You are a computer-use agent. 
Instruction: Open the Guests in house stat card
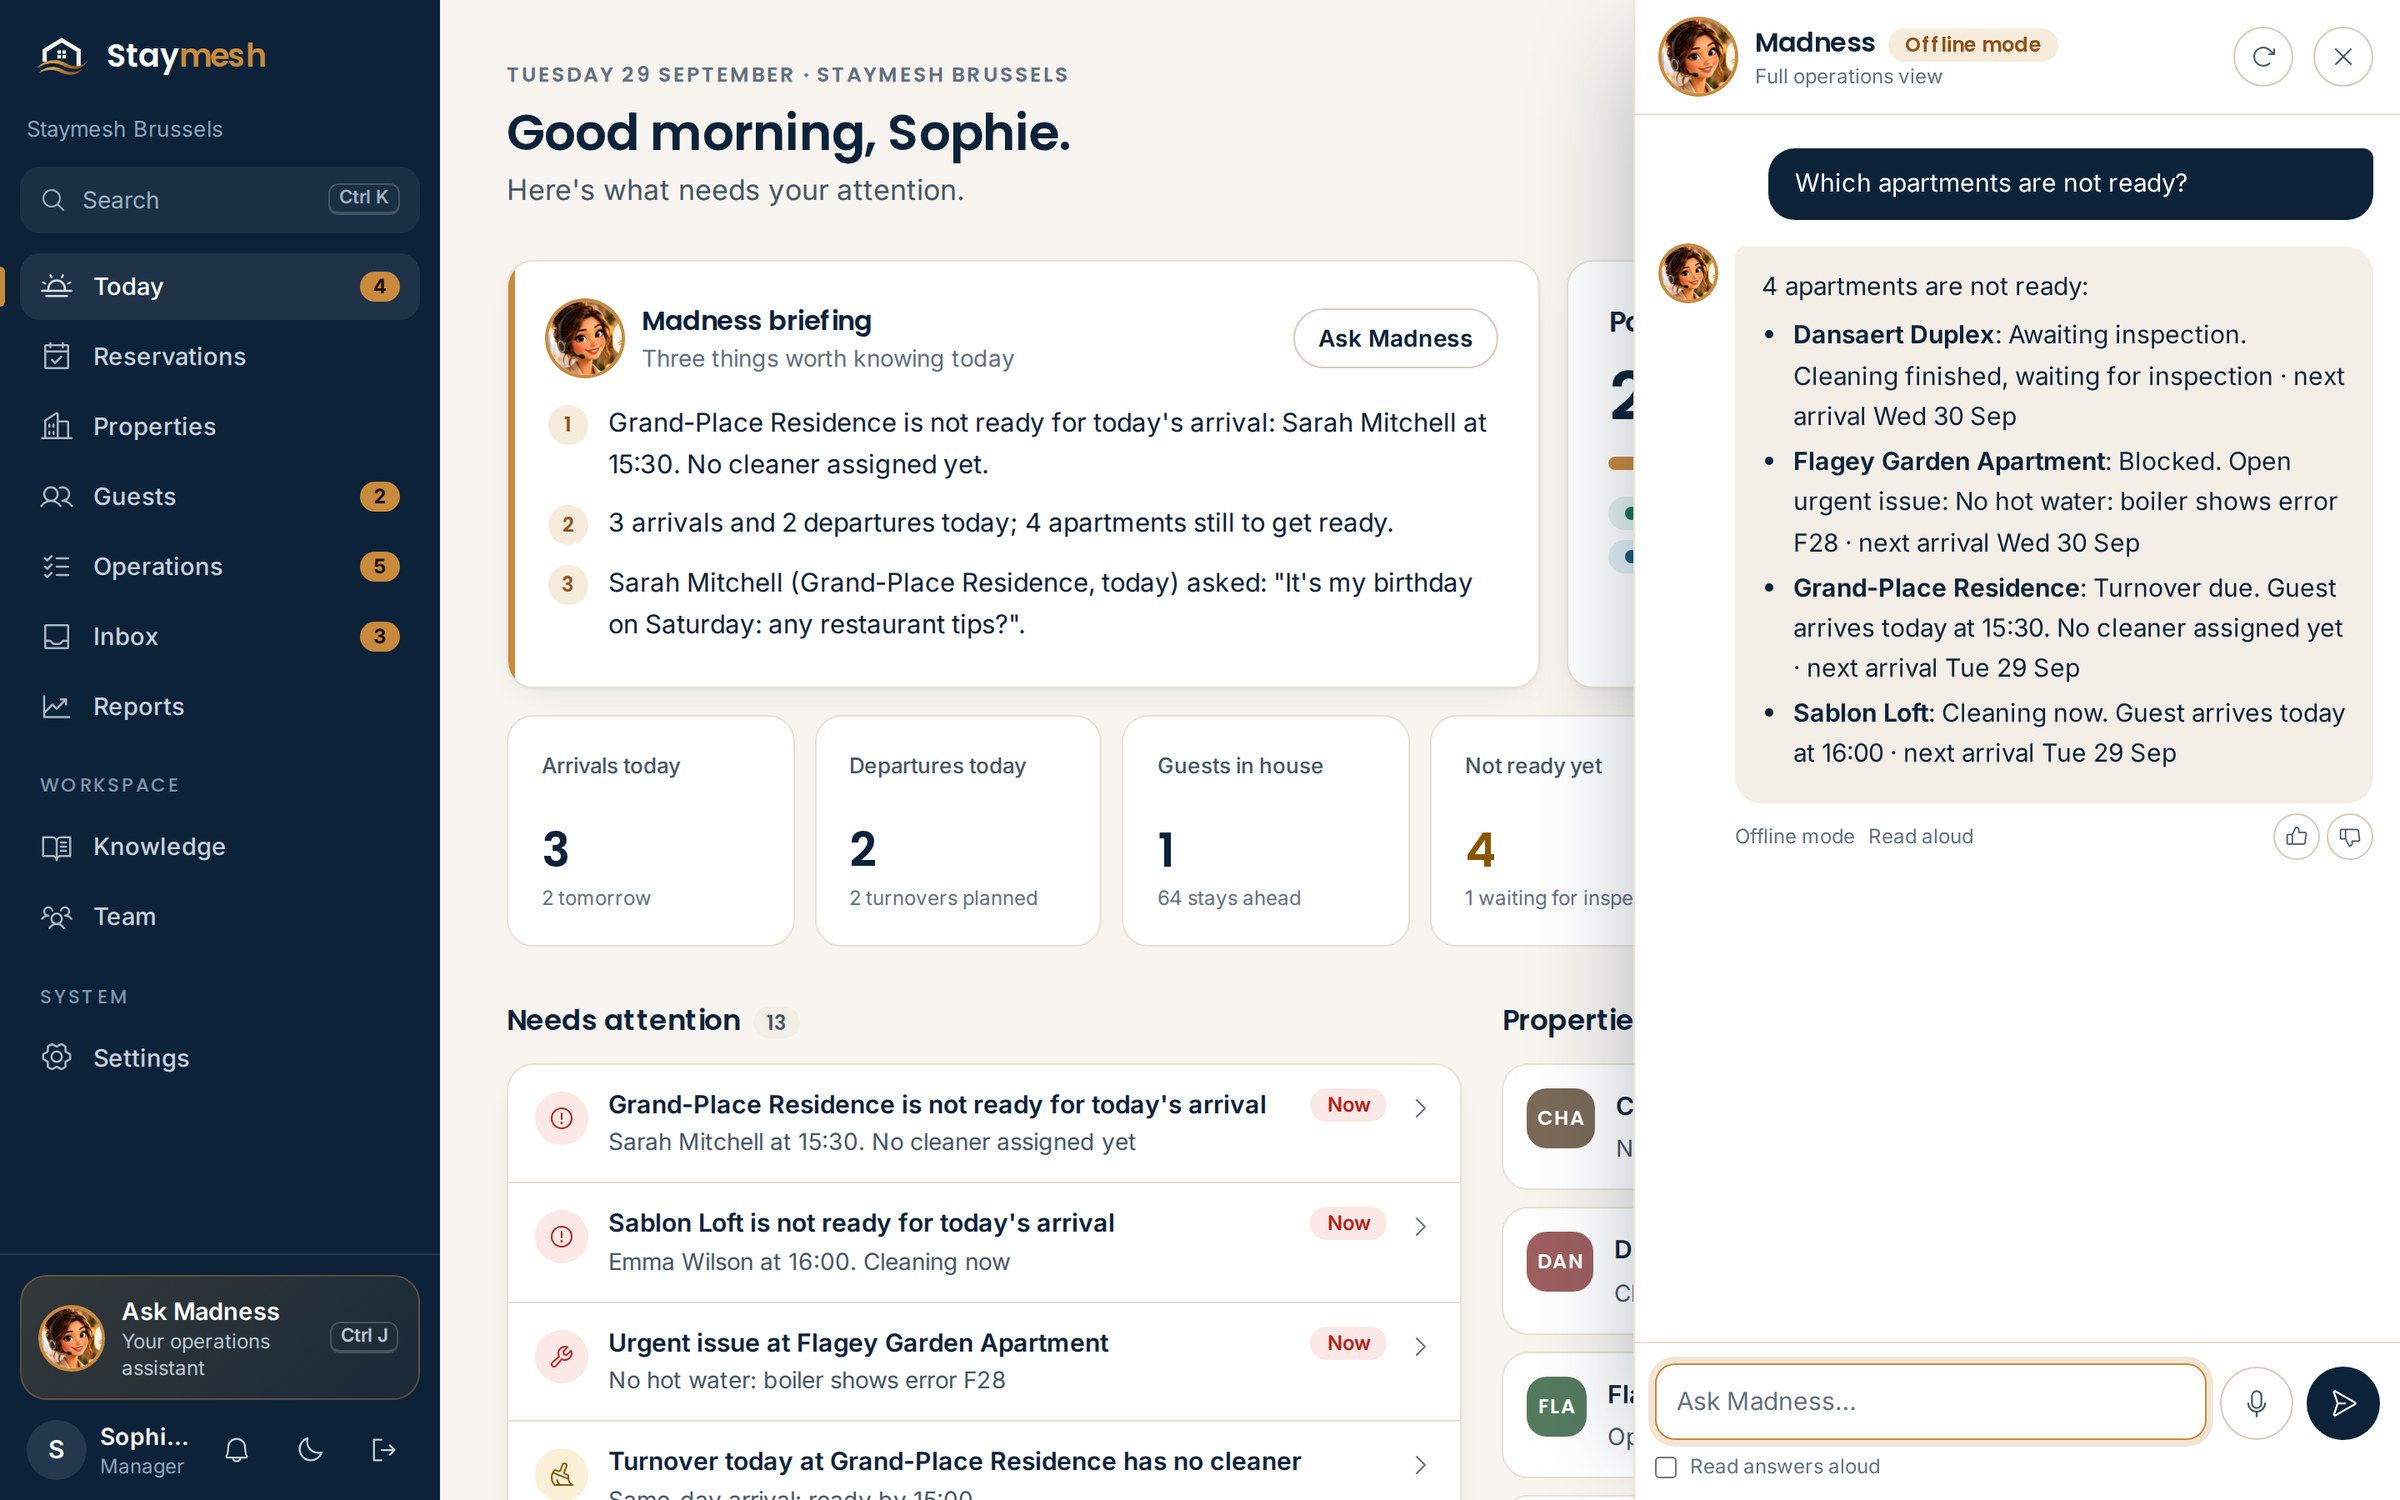1266,831
